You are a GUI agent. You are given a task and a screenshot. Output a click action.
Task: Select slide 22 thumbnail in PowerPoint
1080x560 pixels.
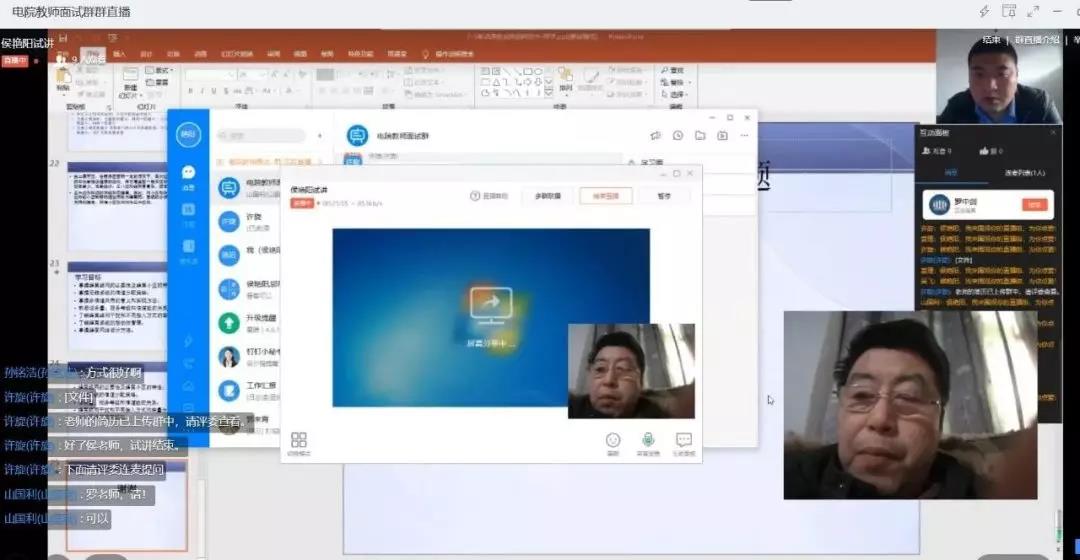click(118, 205)
